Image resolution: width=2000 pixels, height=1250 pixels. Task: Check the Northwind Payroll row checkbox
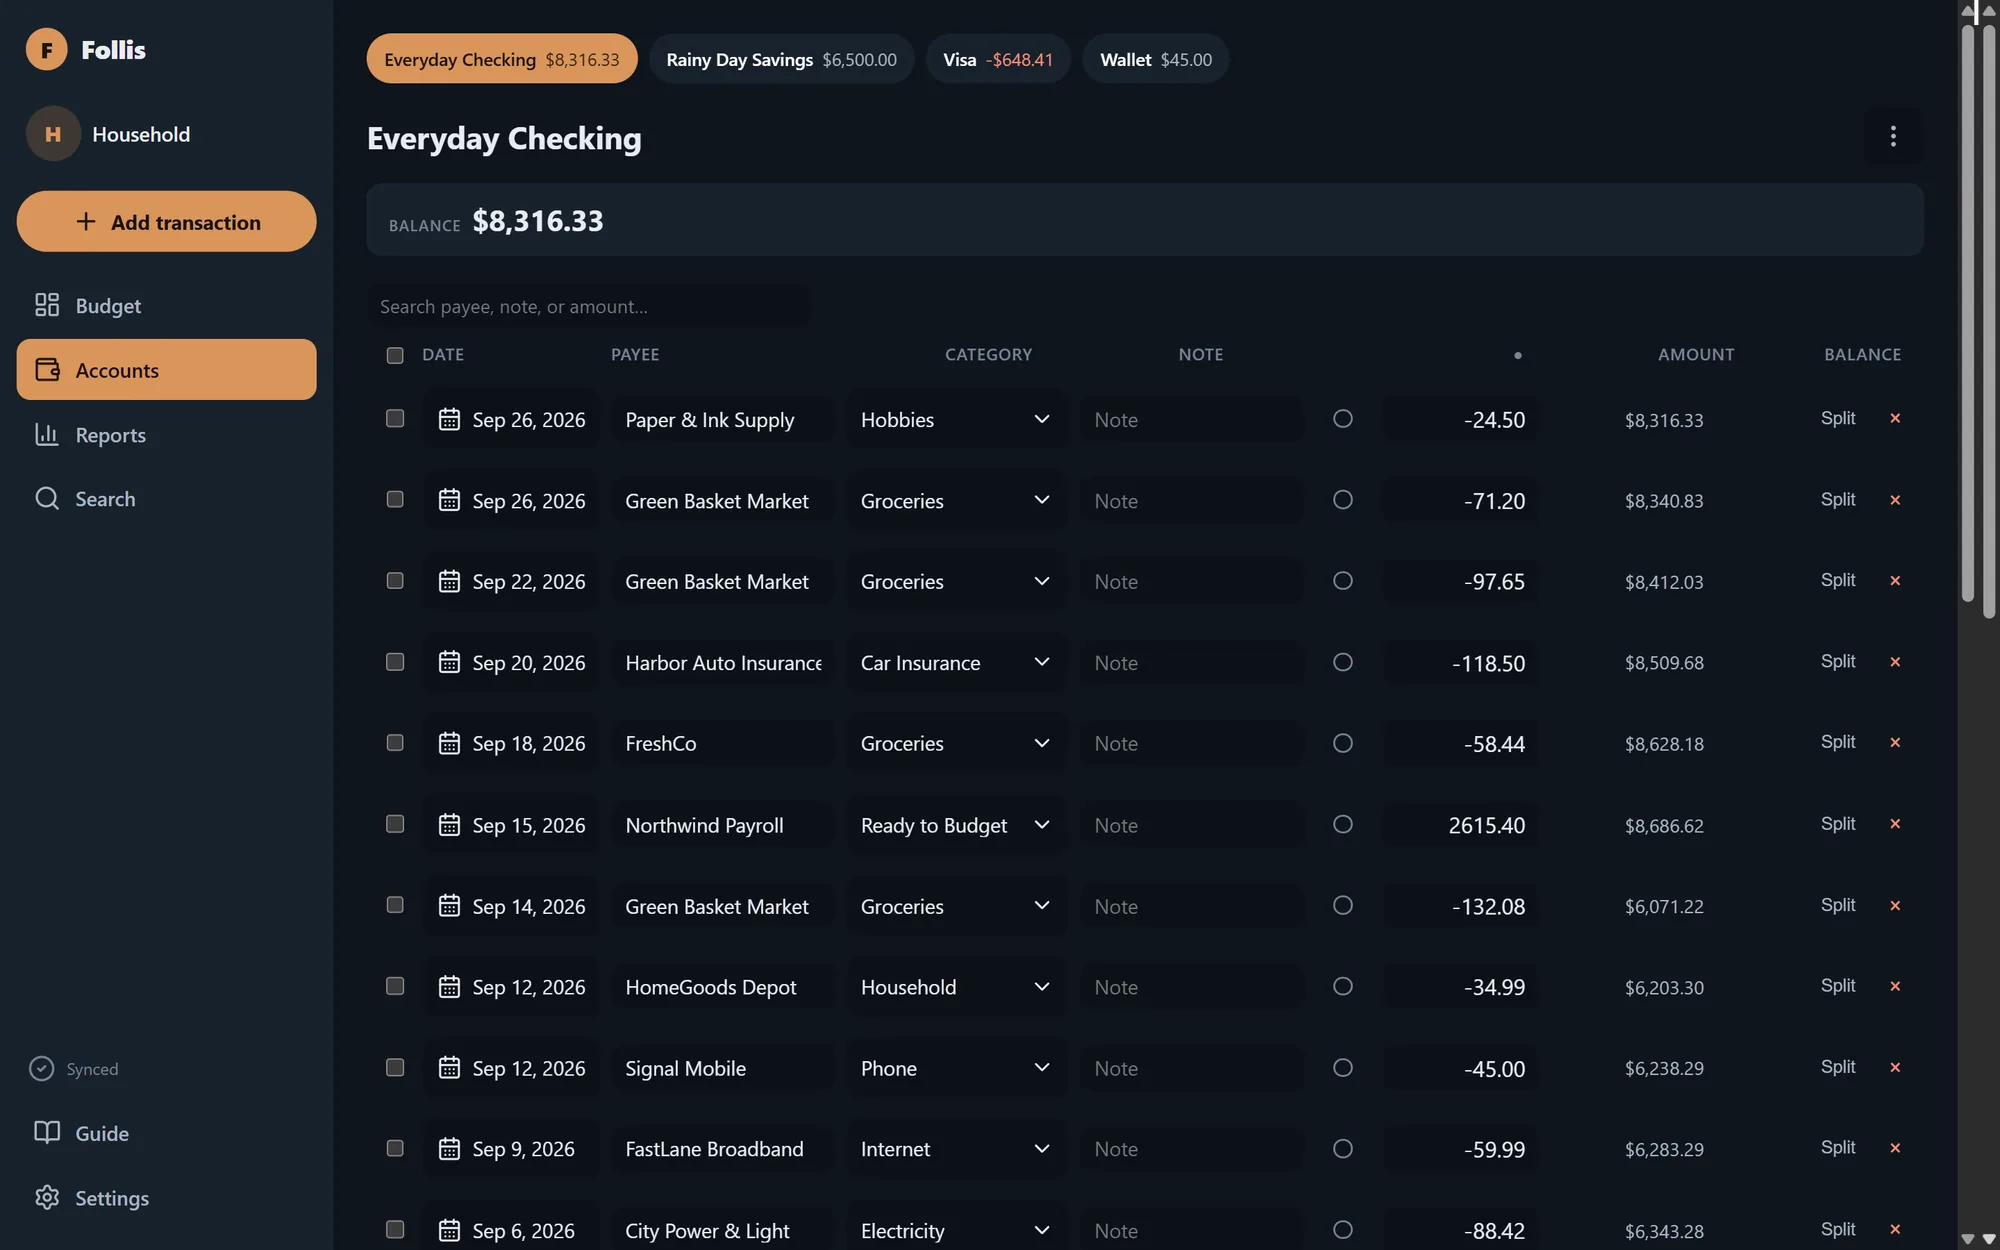coord(395,824)
